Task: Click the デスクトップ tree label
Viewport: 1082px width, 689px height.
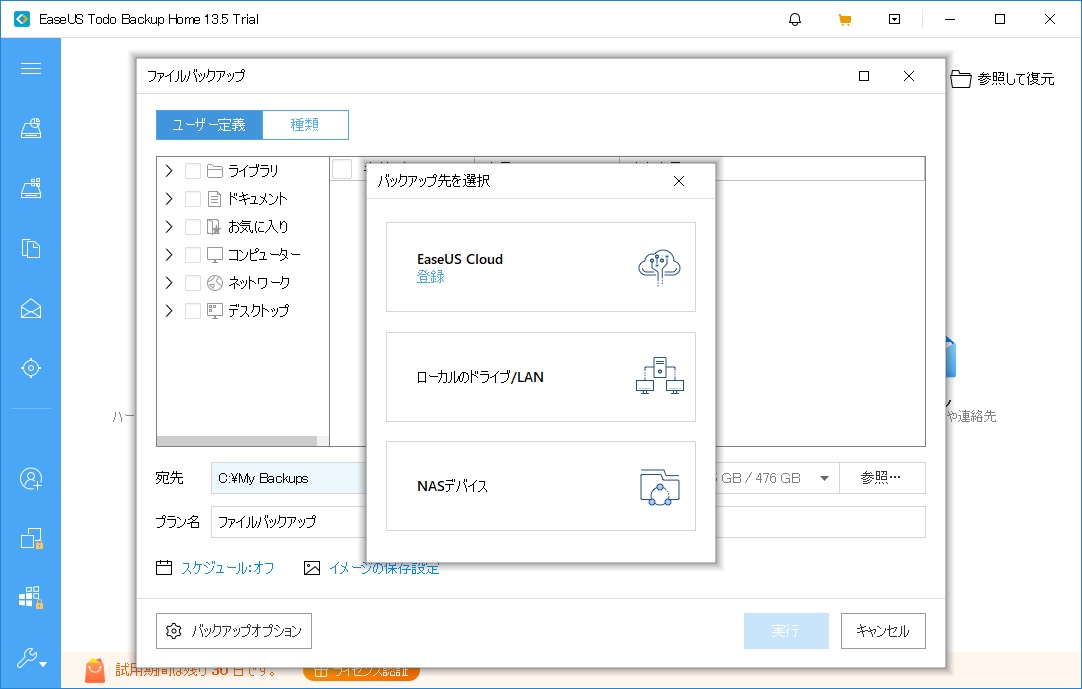Action: coord(259,311)
